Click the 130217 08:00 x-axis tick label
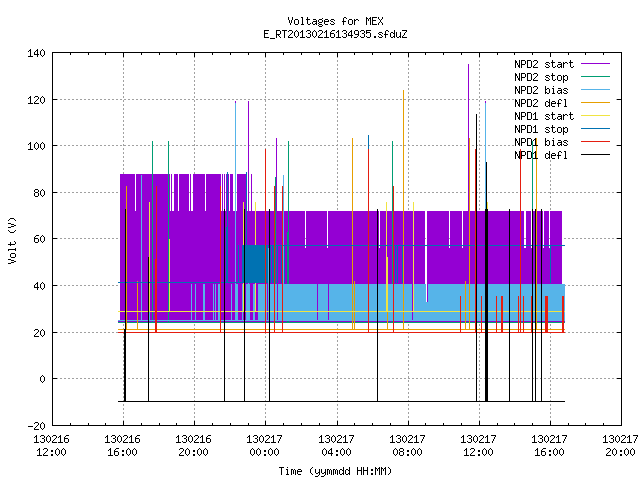The image size is (640, 480). click(x=407, y=446)
